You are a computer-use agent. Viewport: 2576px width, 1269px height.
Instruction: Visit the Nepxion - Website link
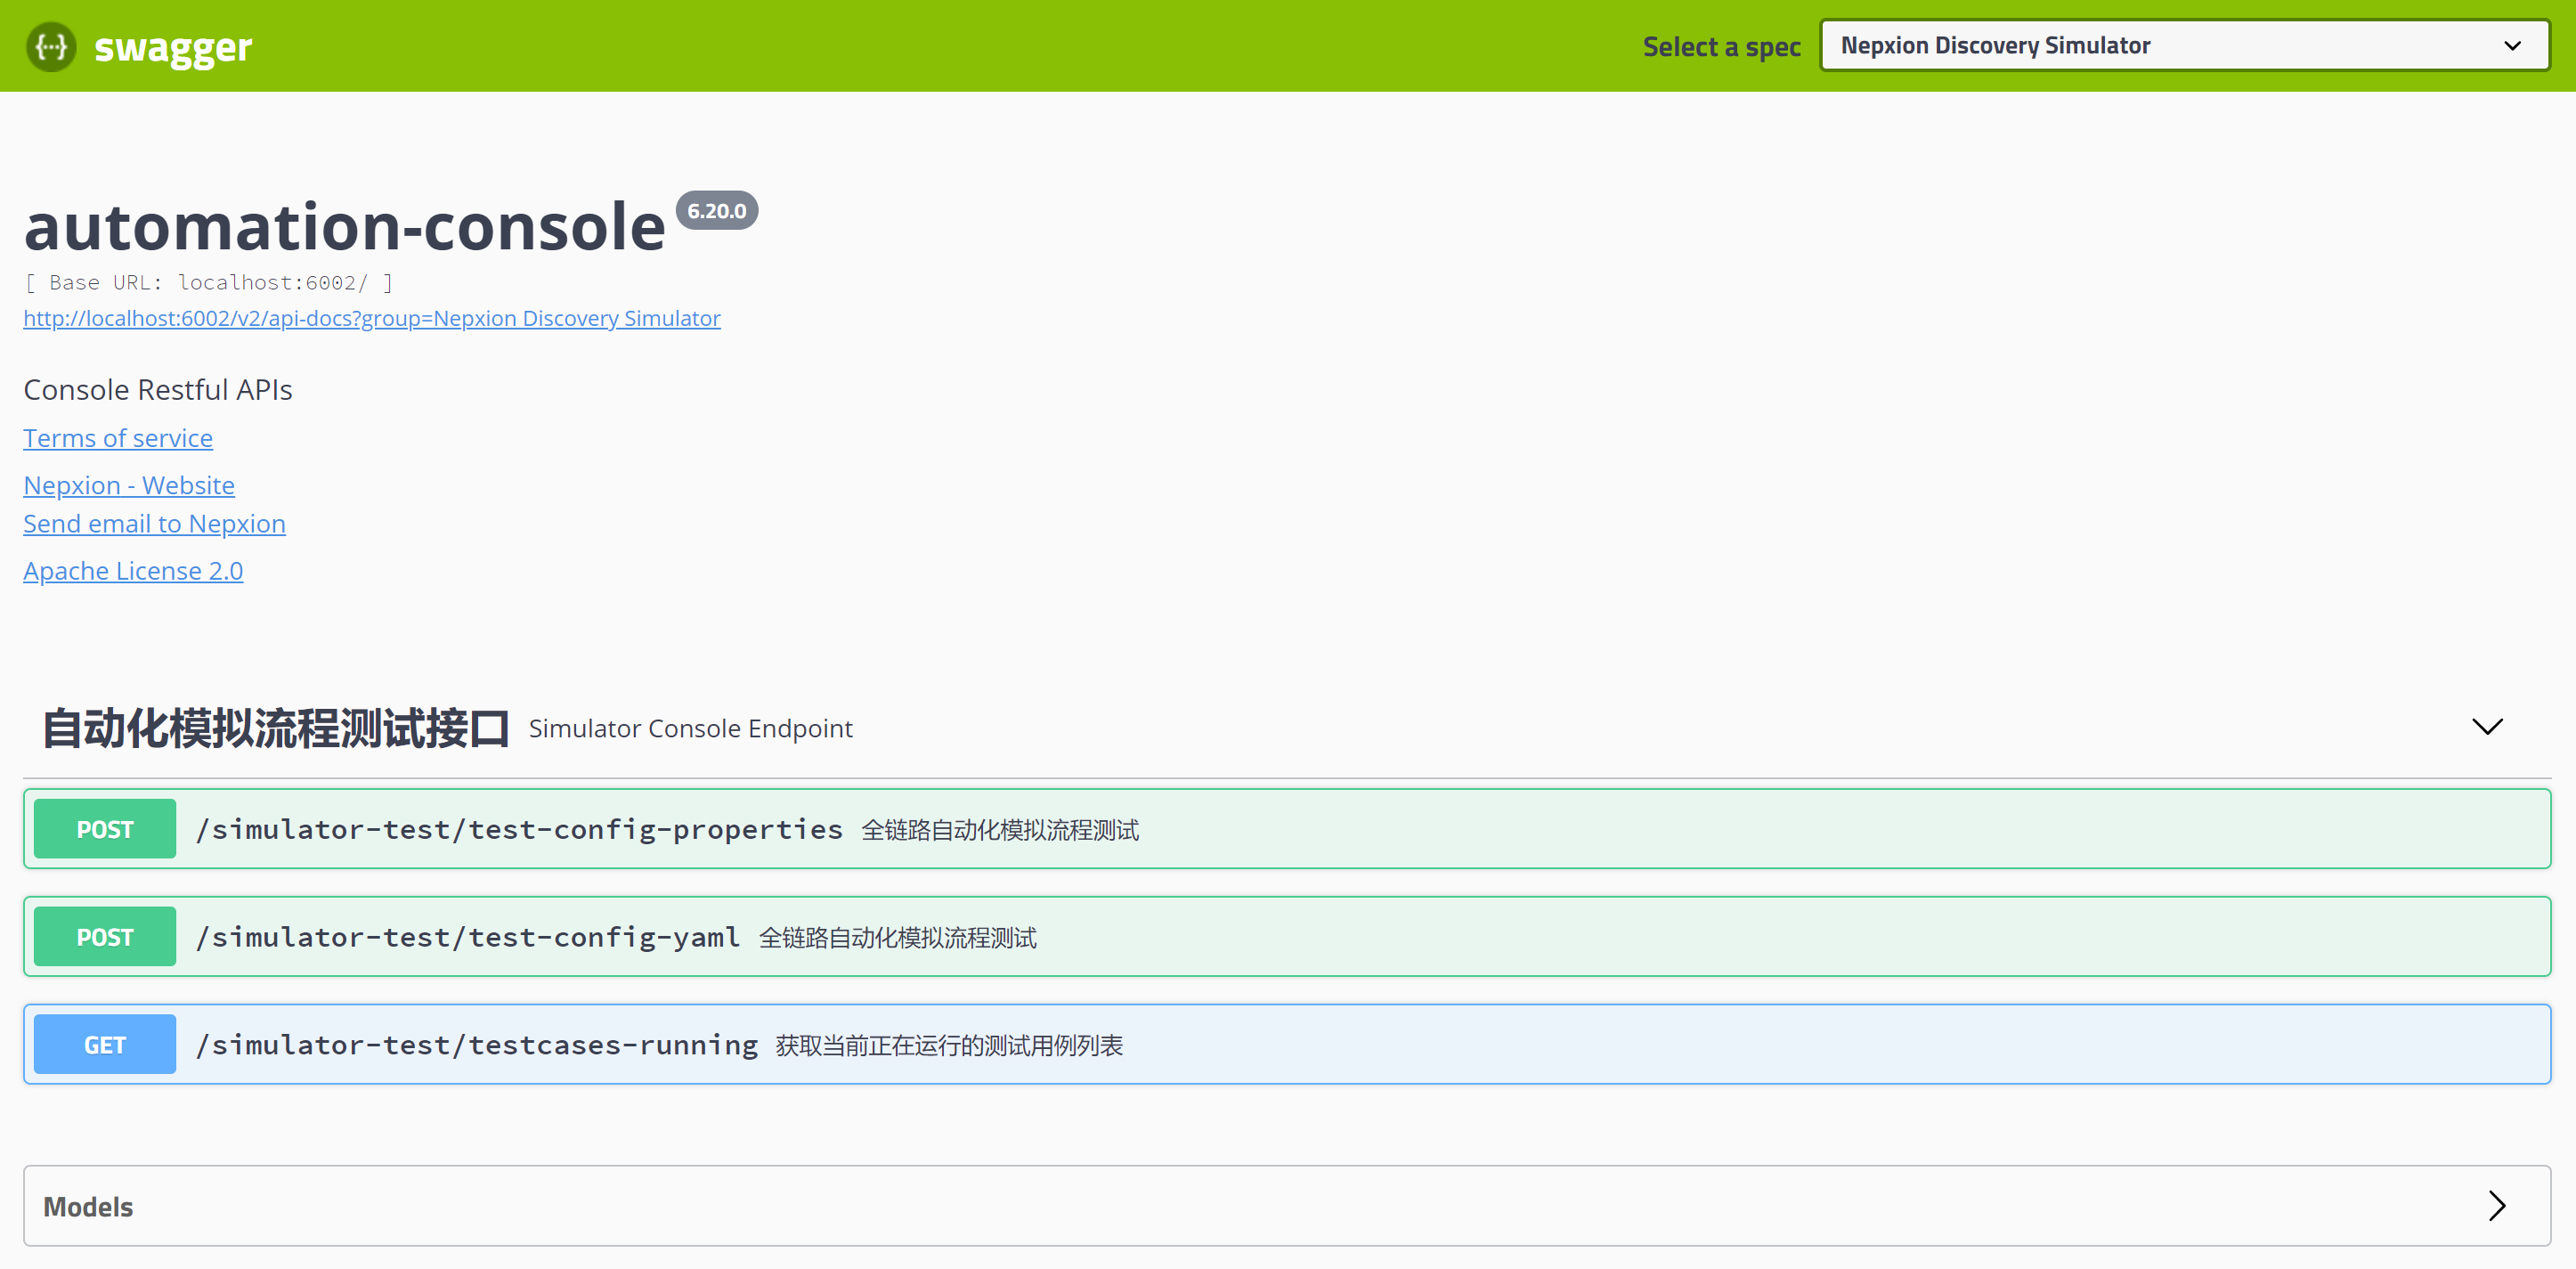coord(129,485)
